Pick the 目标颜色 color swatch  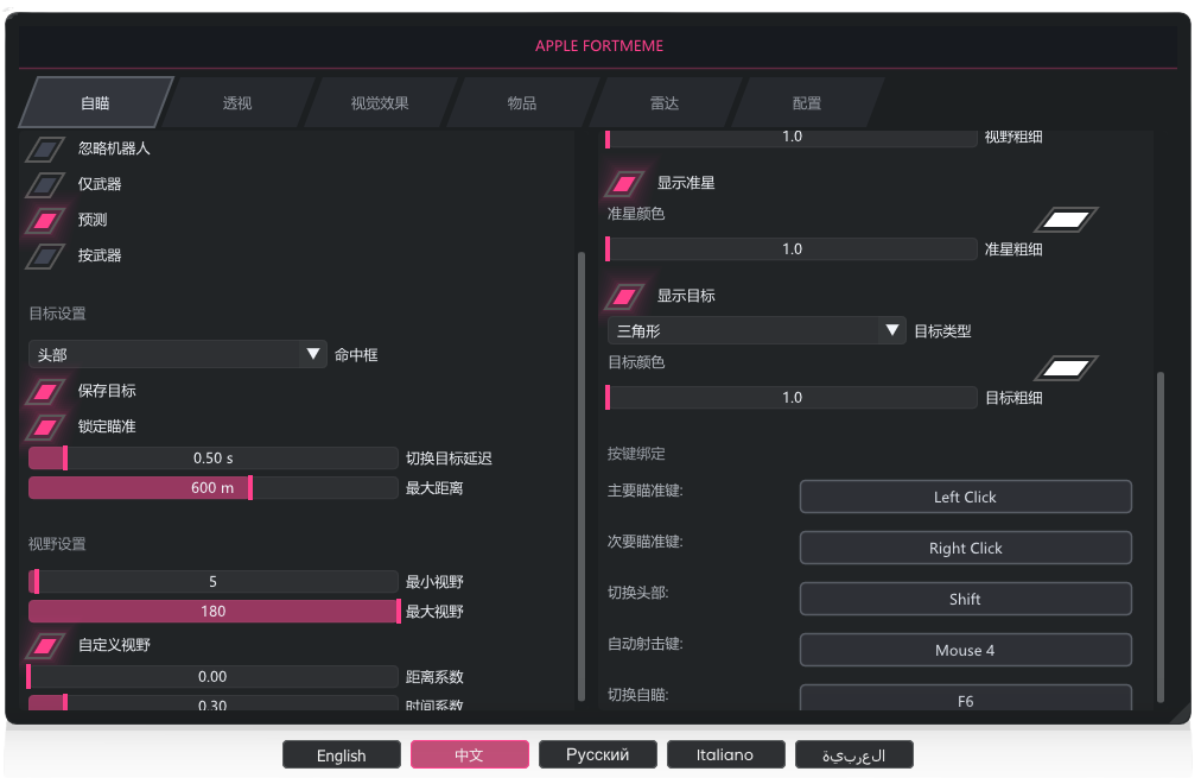[1066, 368]
